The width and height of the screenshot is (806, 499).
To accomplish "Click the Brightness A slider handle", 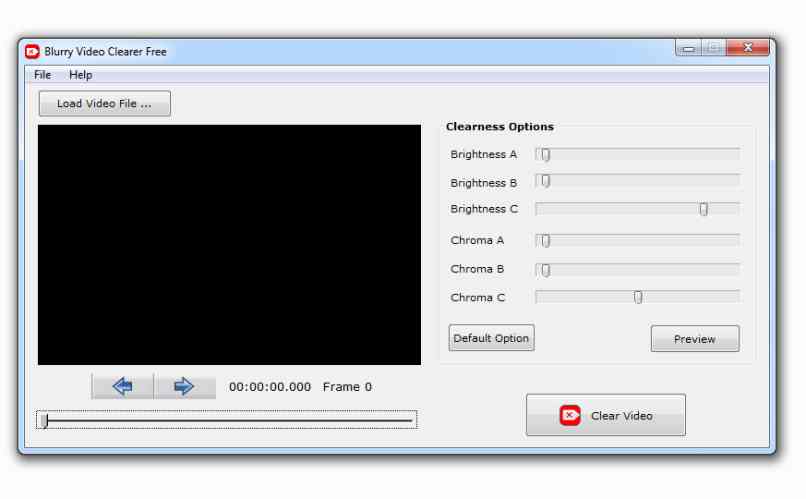I will click(546, 155).
